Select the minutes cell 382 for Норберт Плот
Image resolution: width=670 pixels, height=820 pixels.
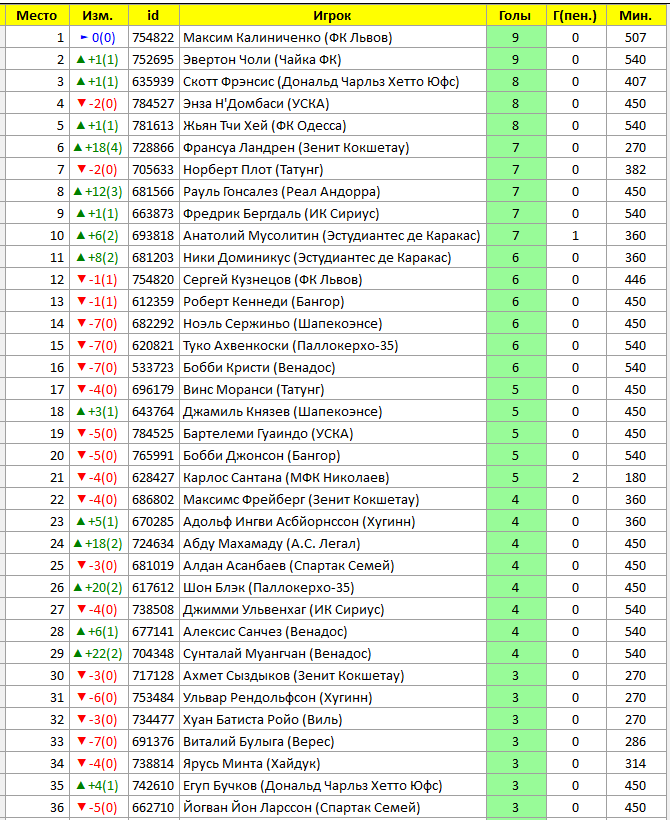(636, 169)
